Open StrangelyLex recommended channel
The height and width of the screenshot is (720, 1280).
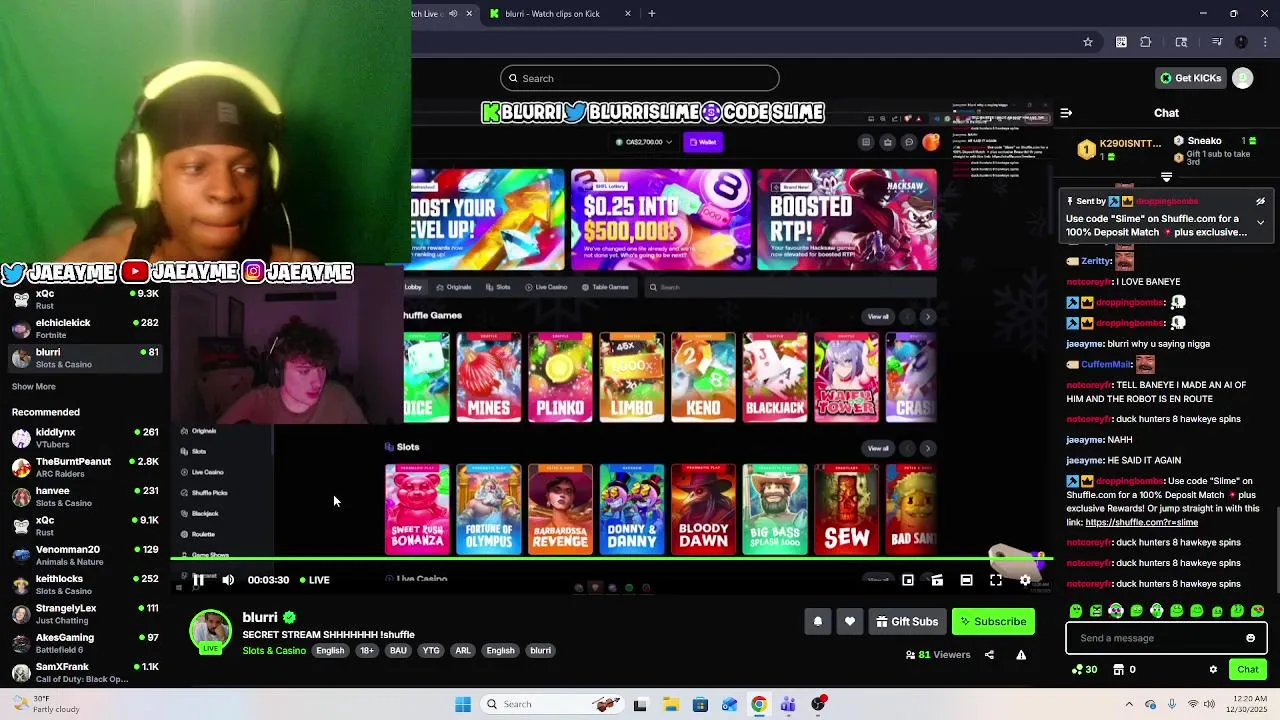coord(85,614)
